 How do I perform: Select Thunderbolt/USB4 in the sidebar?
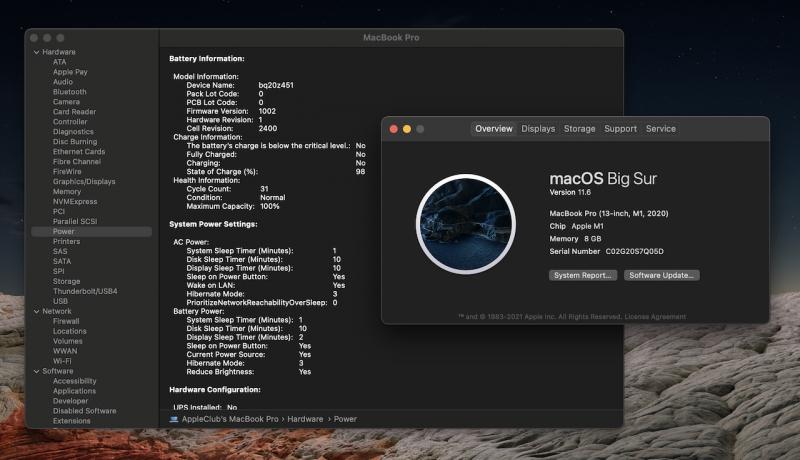pyautogui.click(x=85, y=291)
